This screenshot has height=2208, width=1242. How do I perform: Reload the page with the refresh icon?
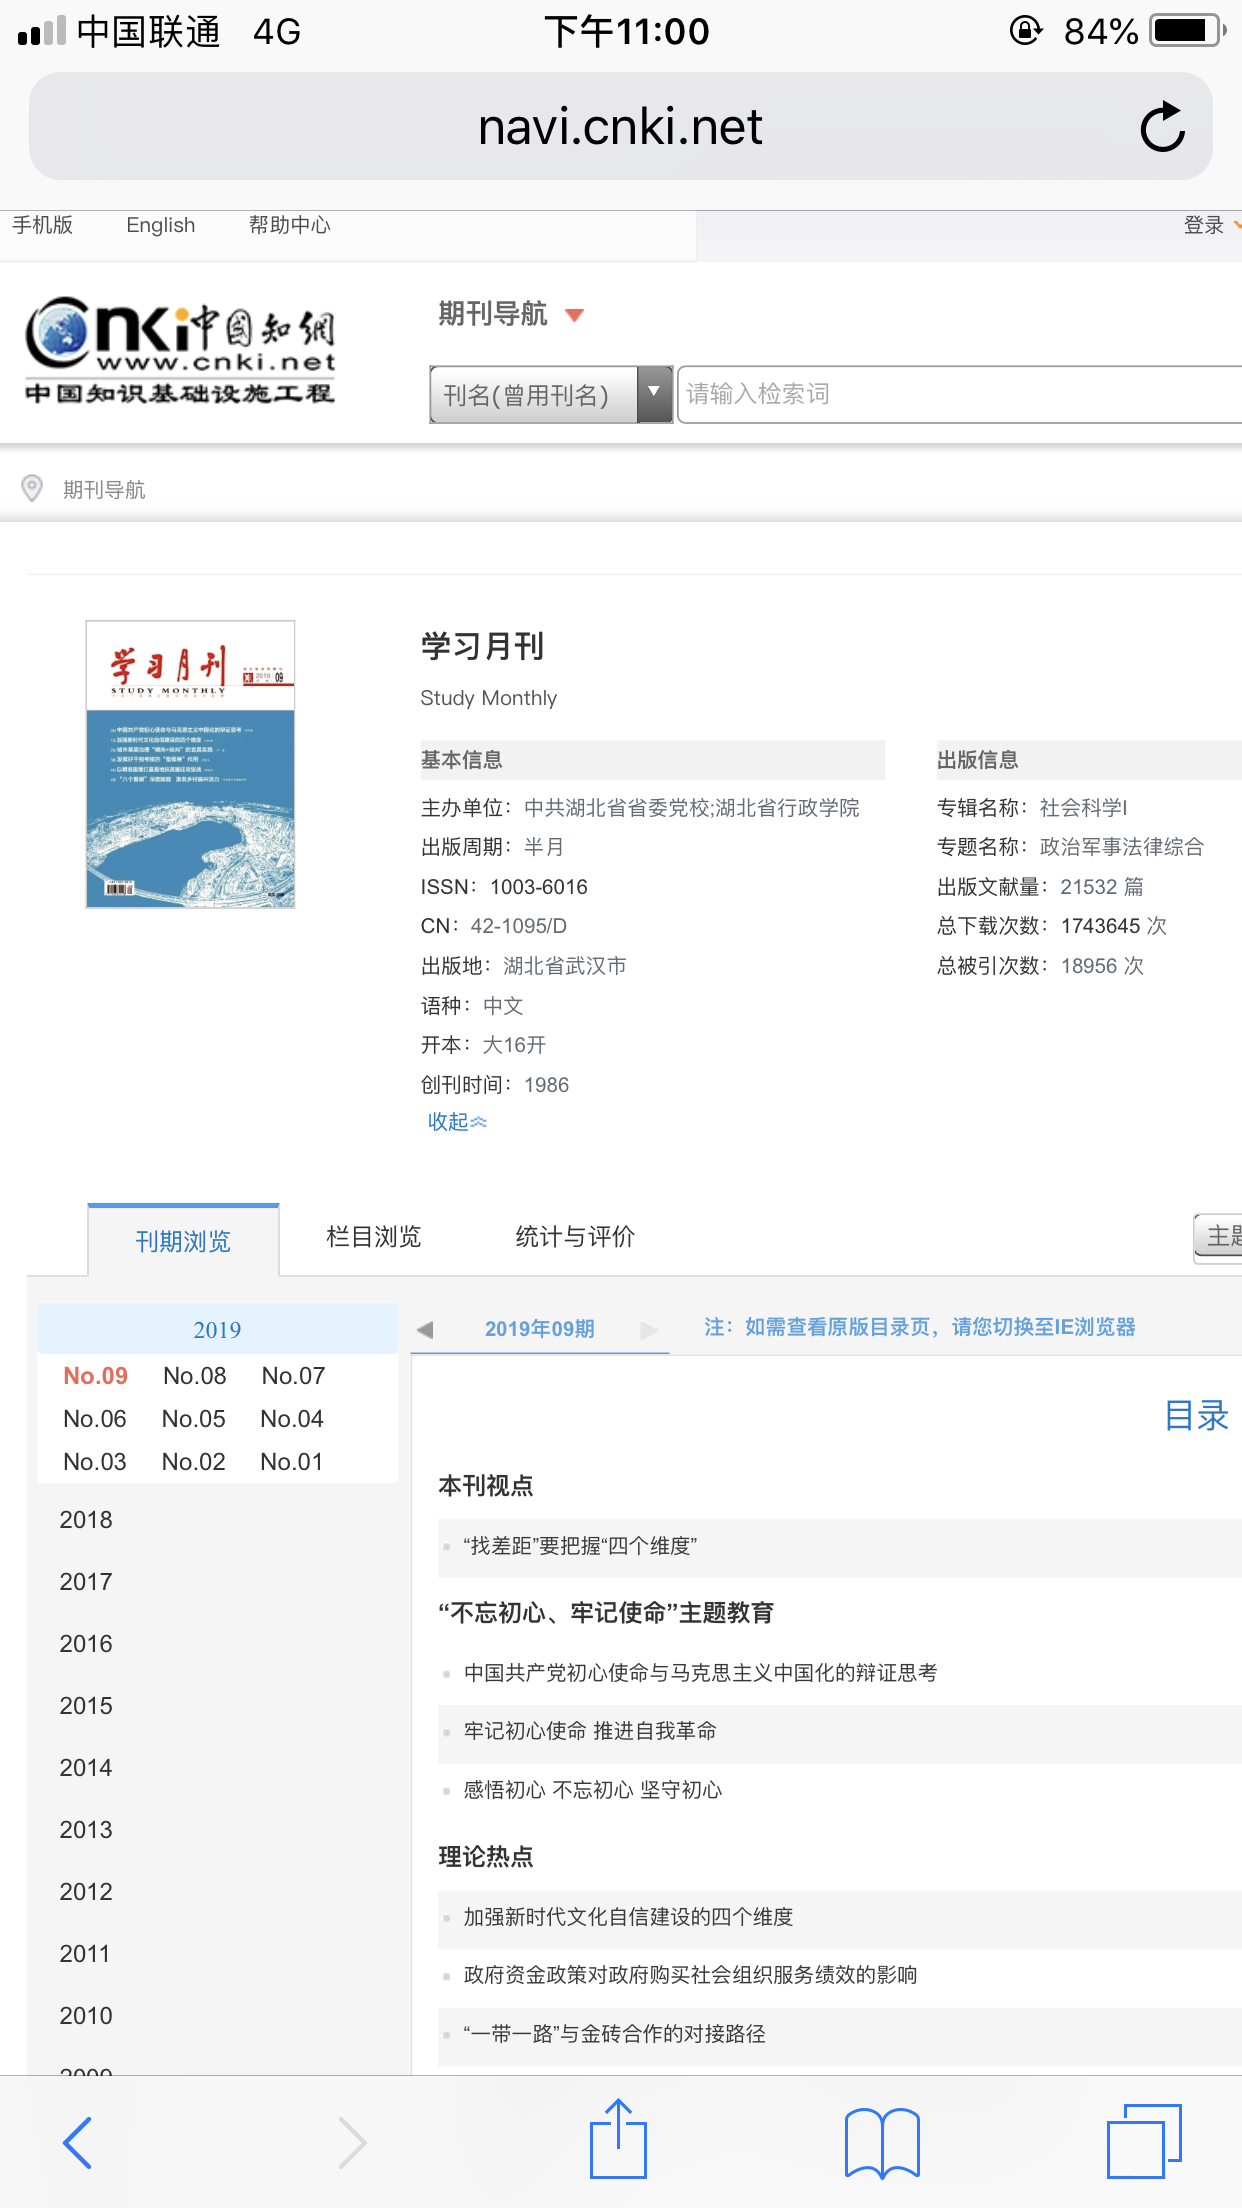point(1162,127)
